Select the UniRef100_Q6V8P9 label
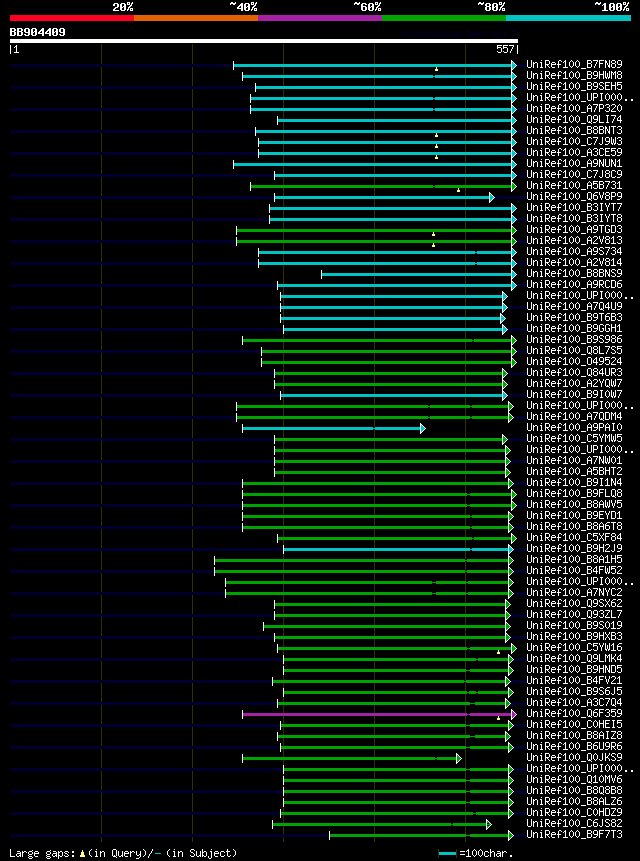 click(574, 196)
